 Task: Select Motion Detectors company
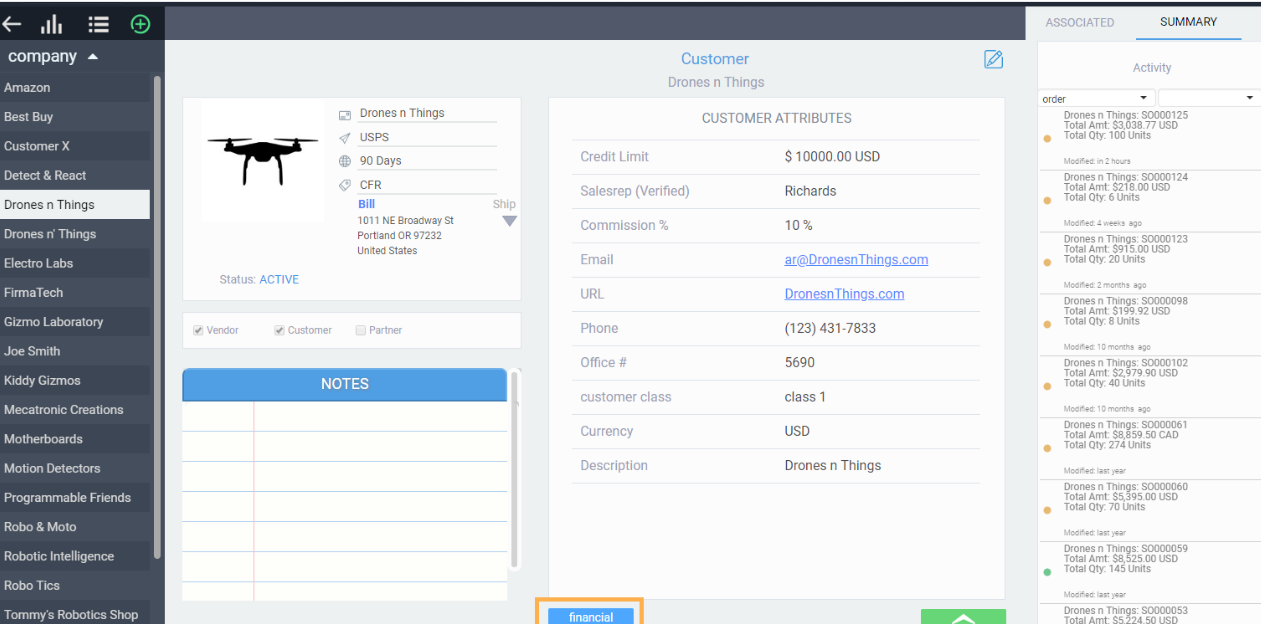click(x=75, y=468)
